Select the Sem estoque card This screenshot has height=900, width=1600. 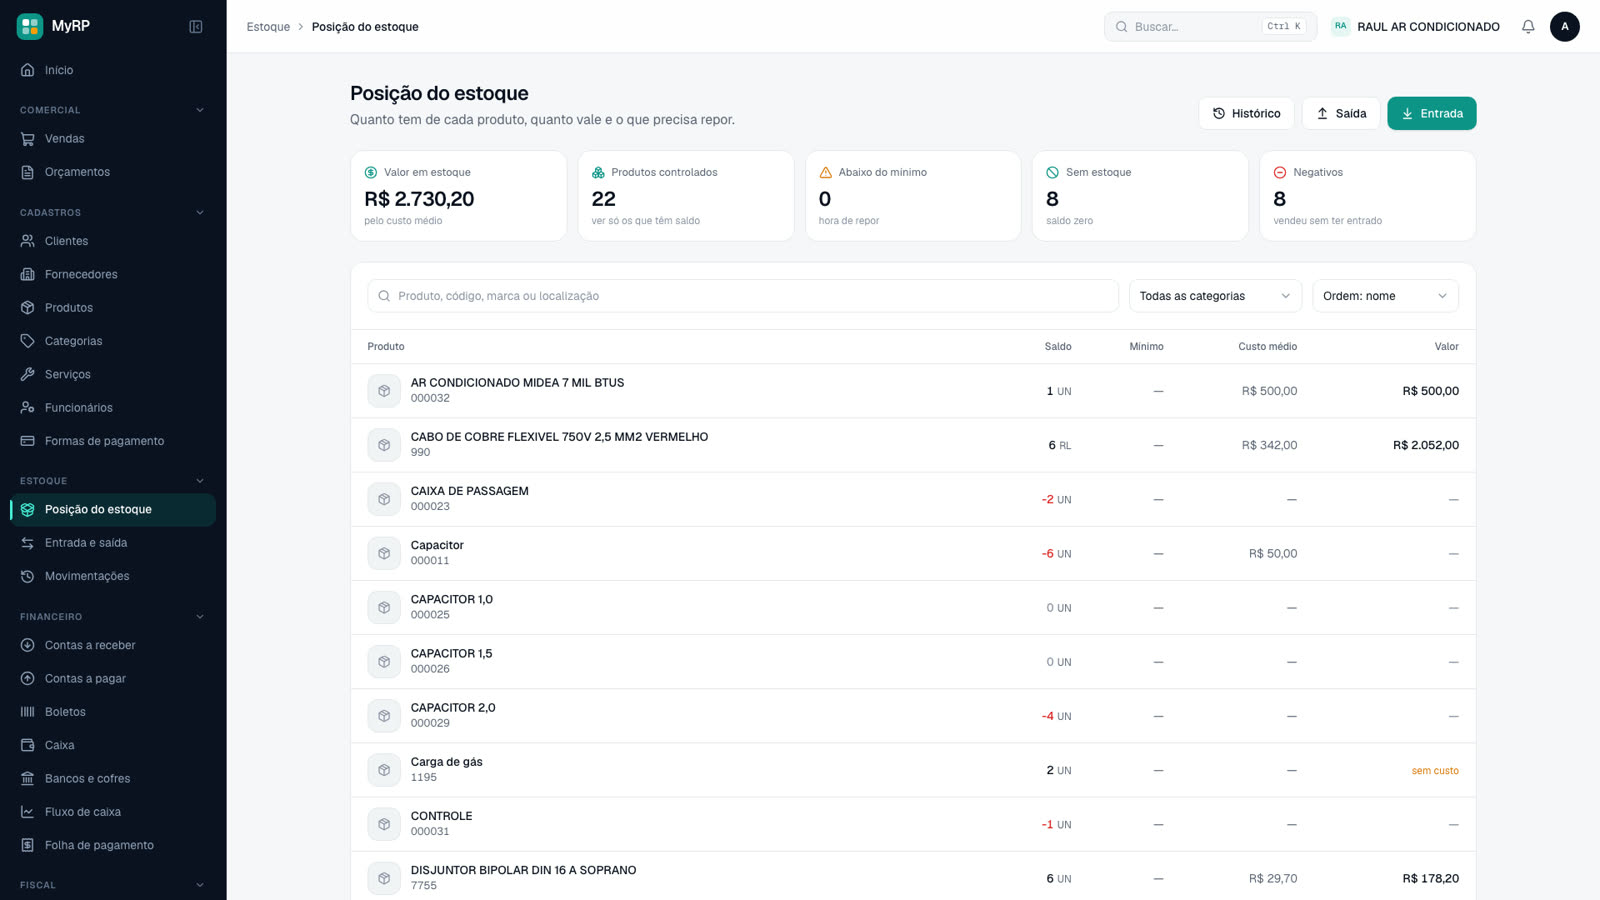(1140, 196)
